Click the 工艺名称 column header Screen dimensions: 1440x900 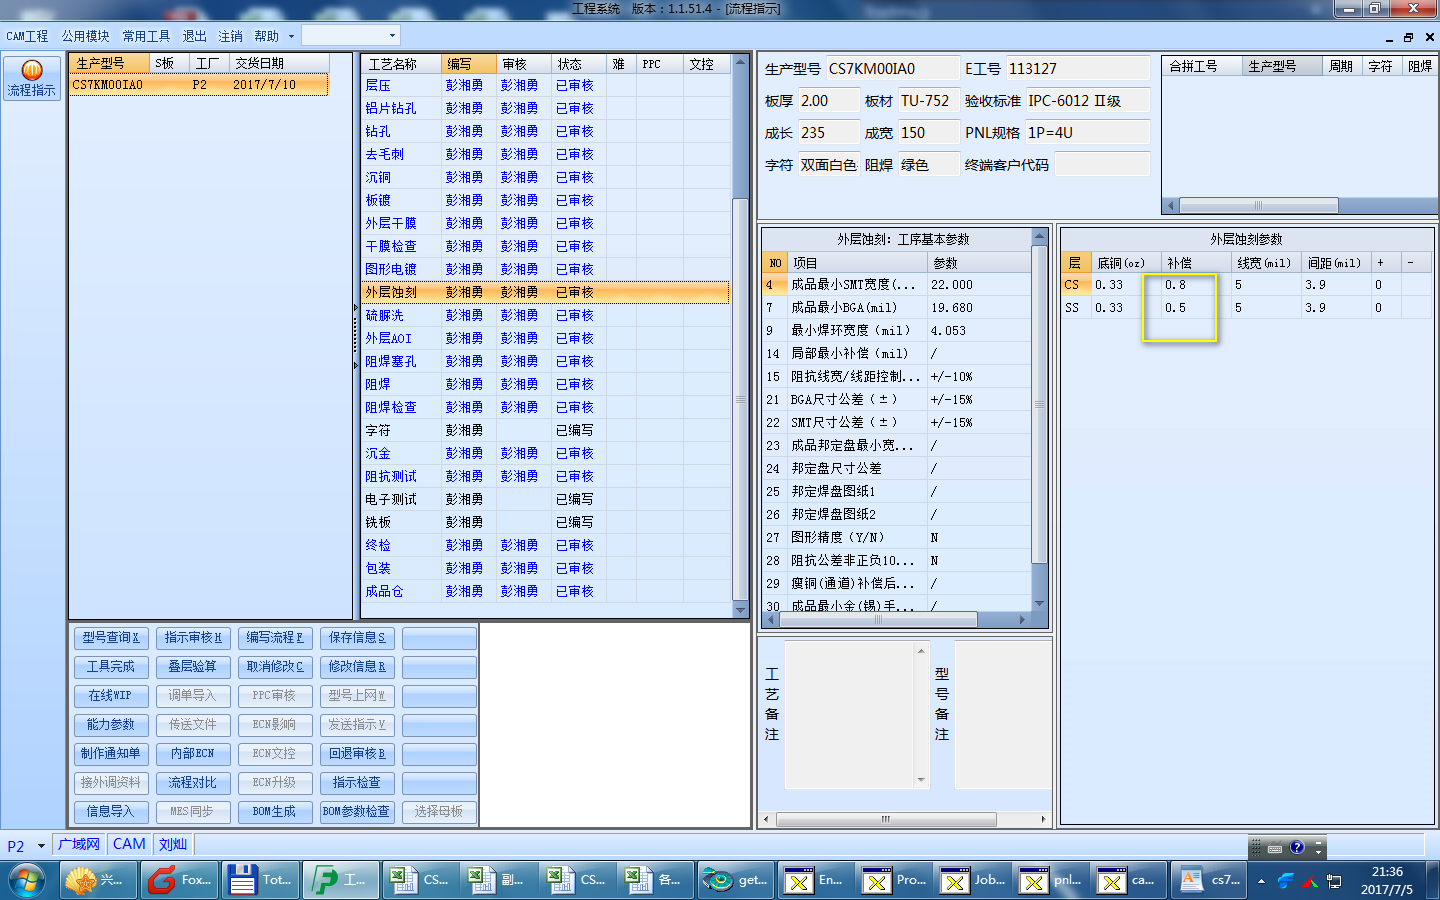point(401,64)
